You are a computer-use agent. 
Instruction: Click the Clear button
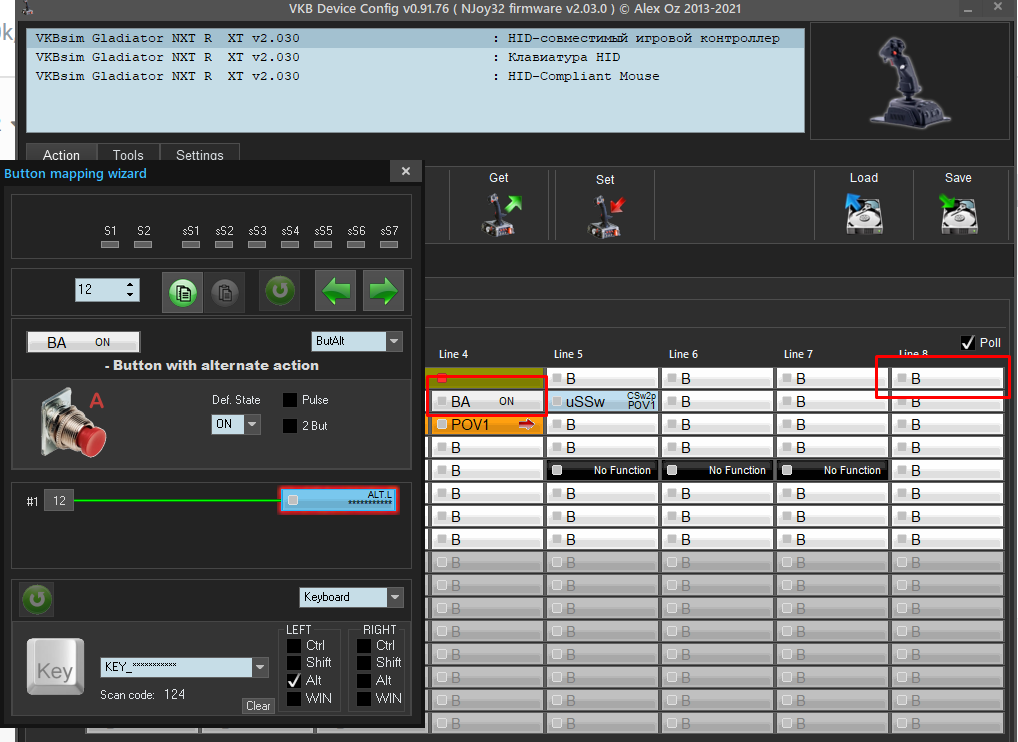[258, 706]
